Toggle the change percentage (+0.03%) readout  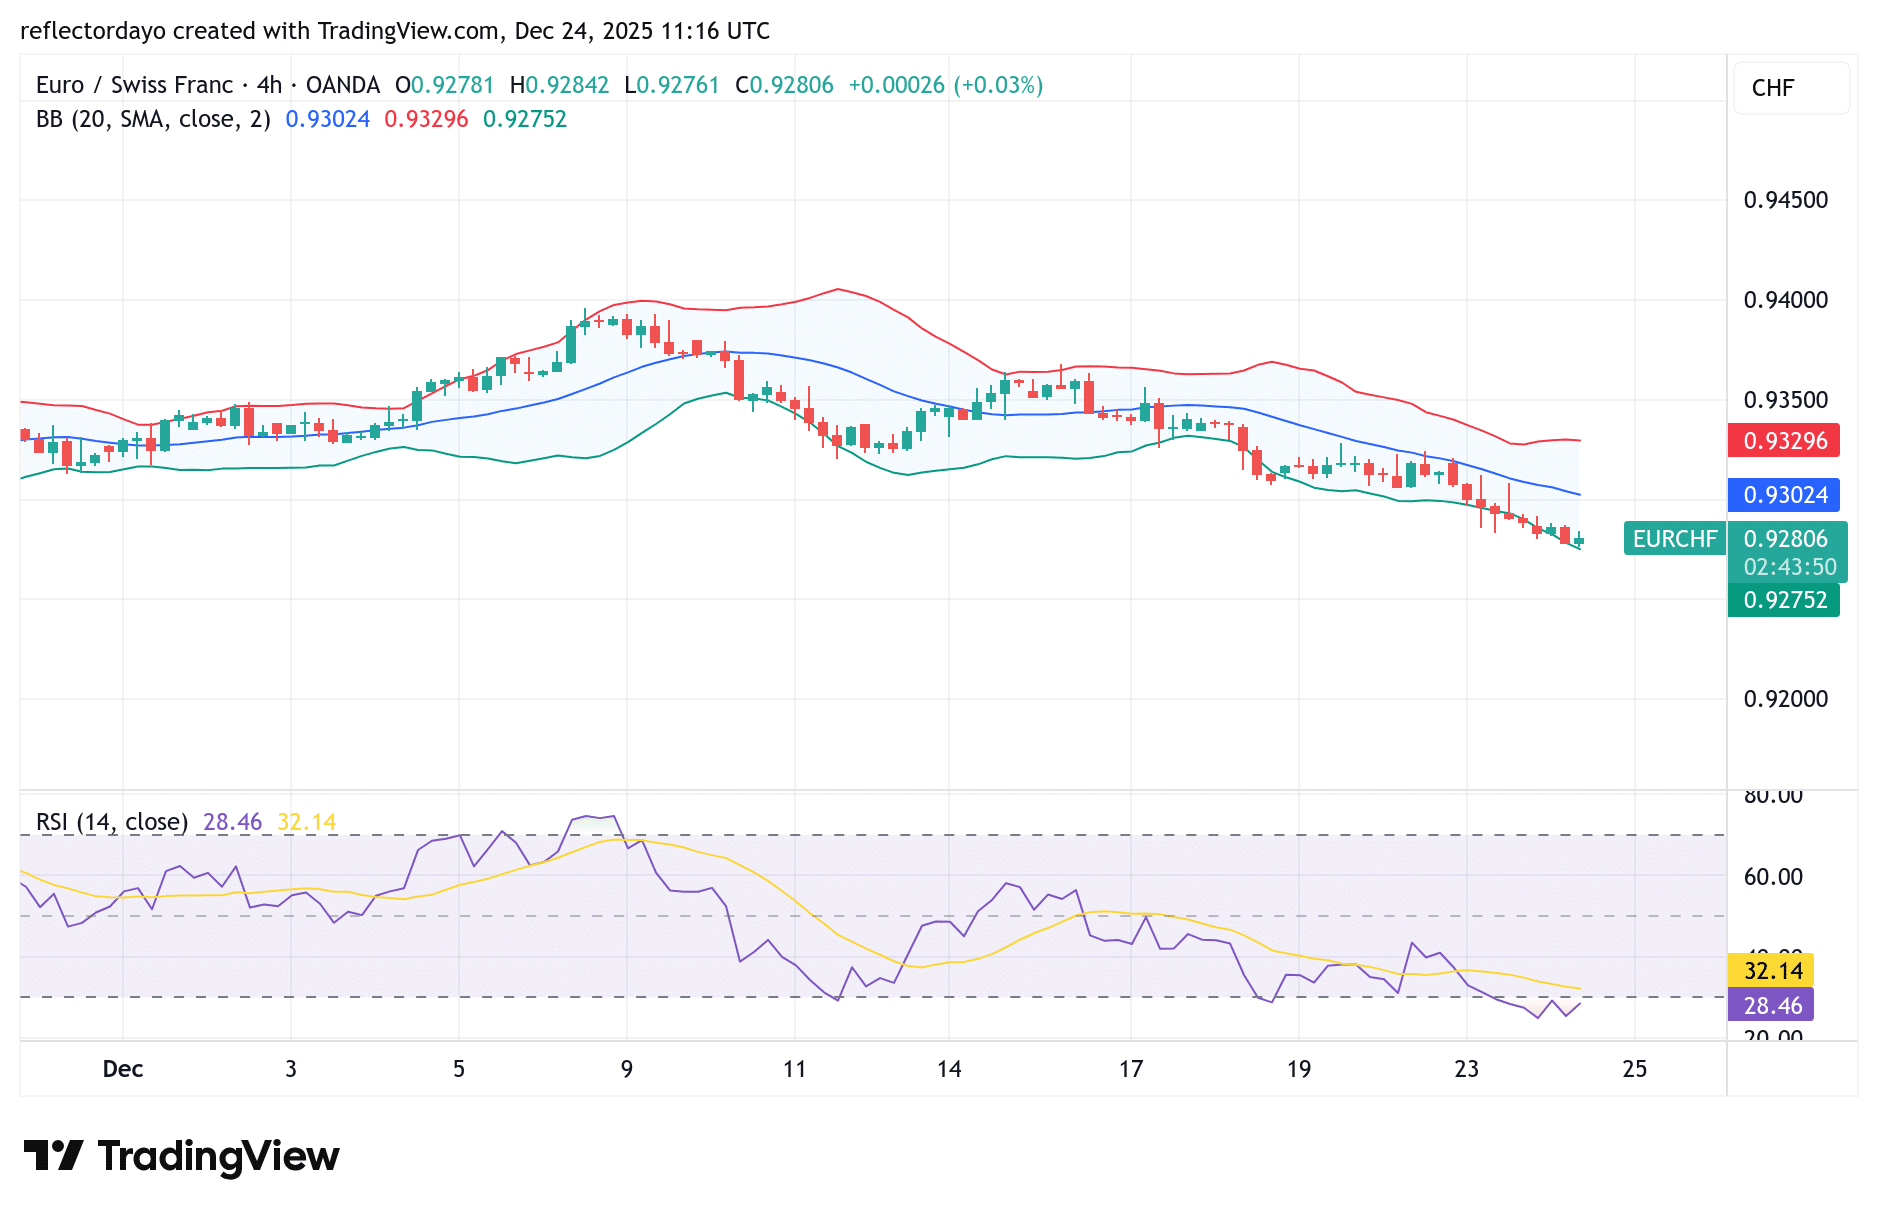click(x=998, y=85)
